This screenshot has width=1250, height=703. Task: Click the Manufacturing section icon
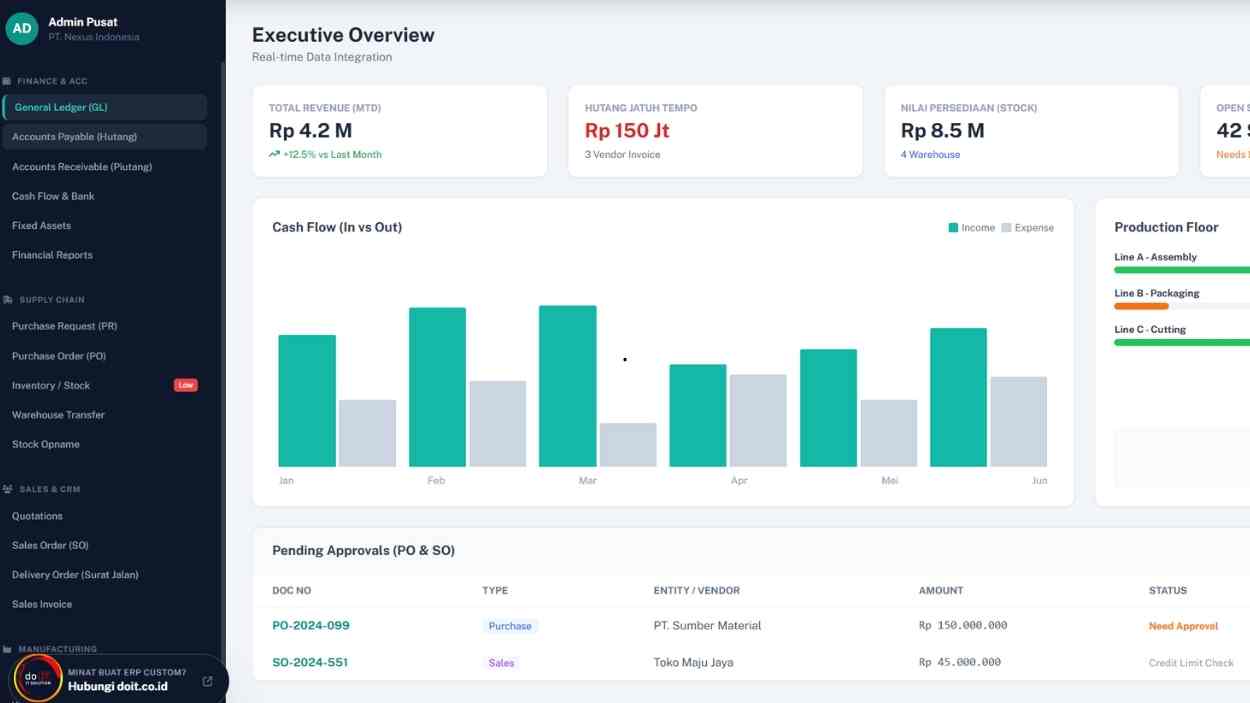8,649
